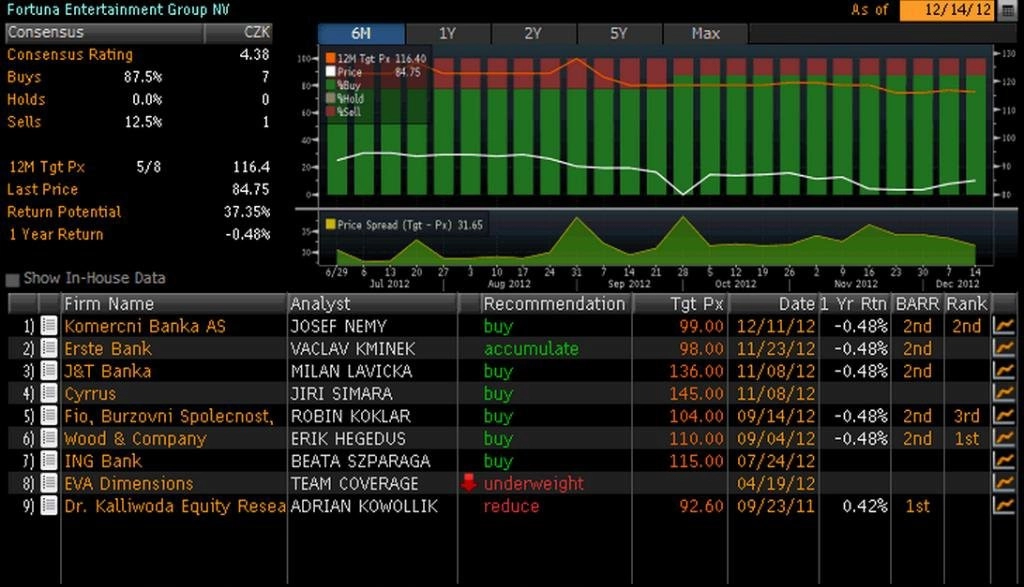Sort by Rank column header
The height and width of the screenshot is (587, 1024).
967,304
